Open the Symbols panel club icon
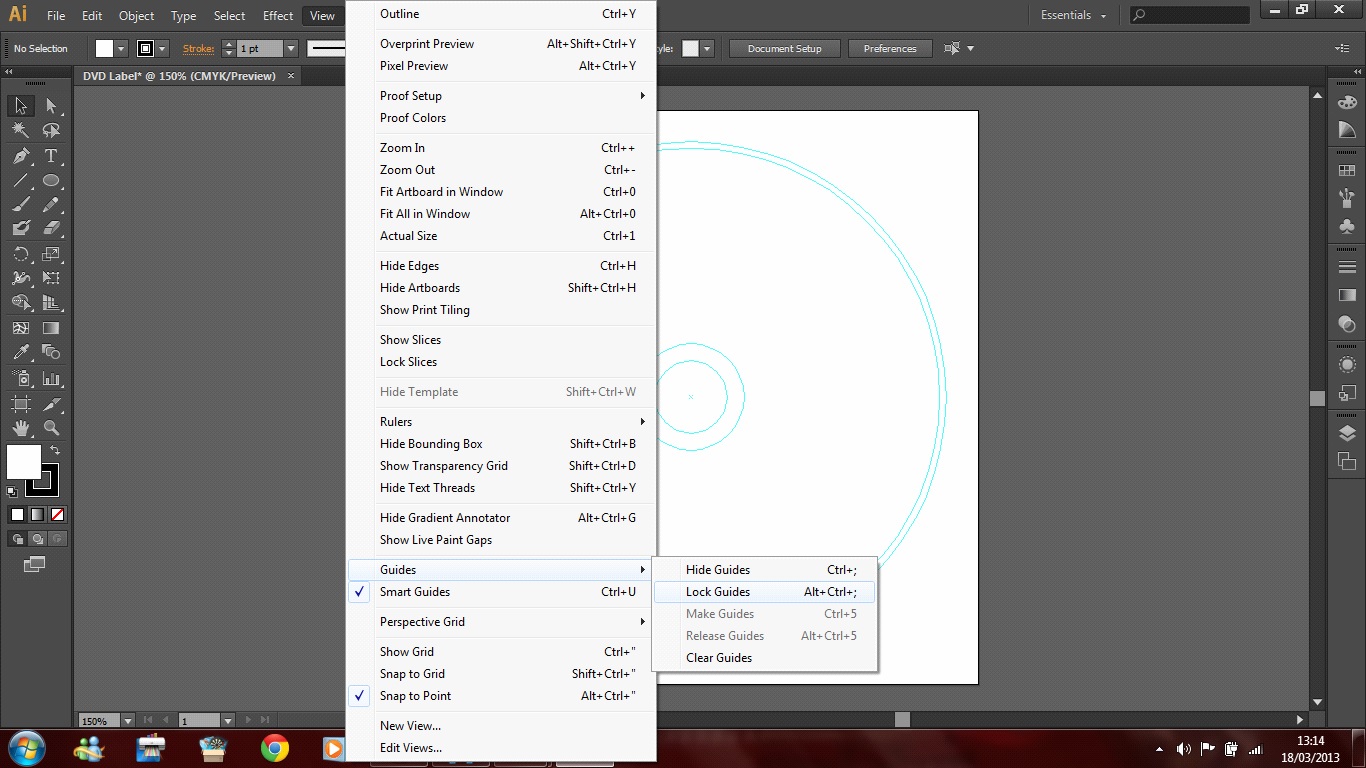The height and width of the screenshot is (768, 1366). (1347, 226)
